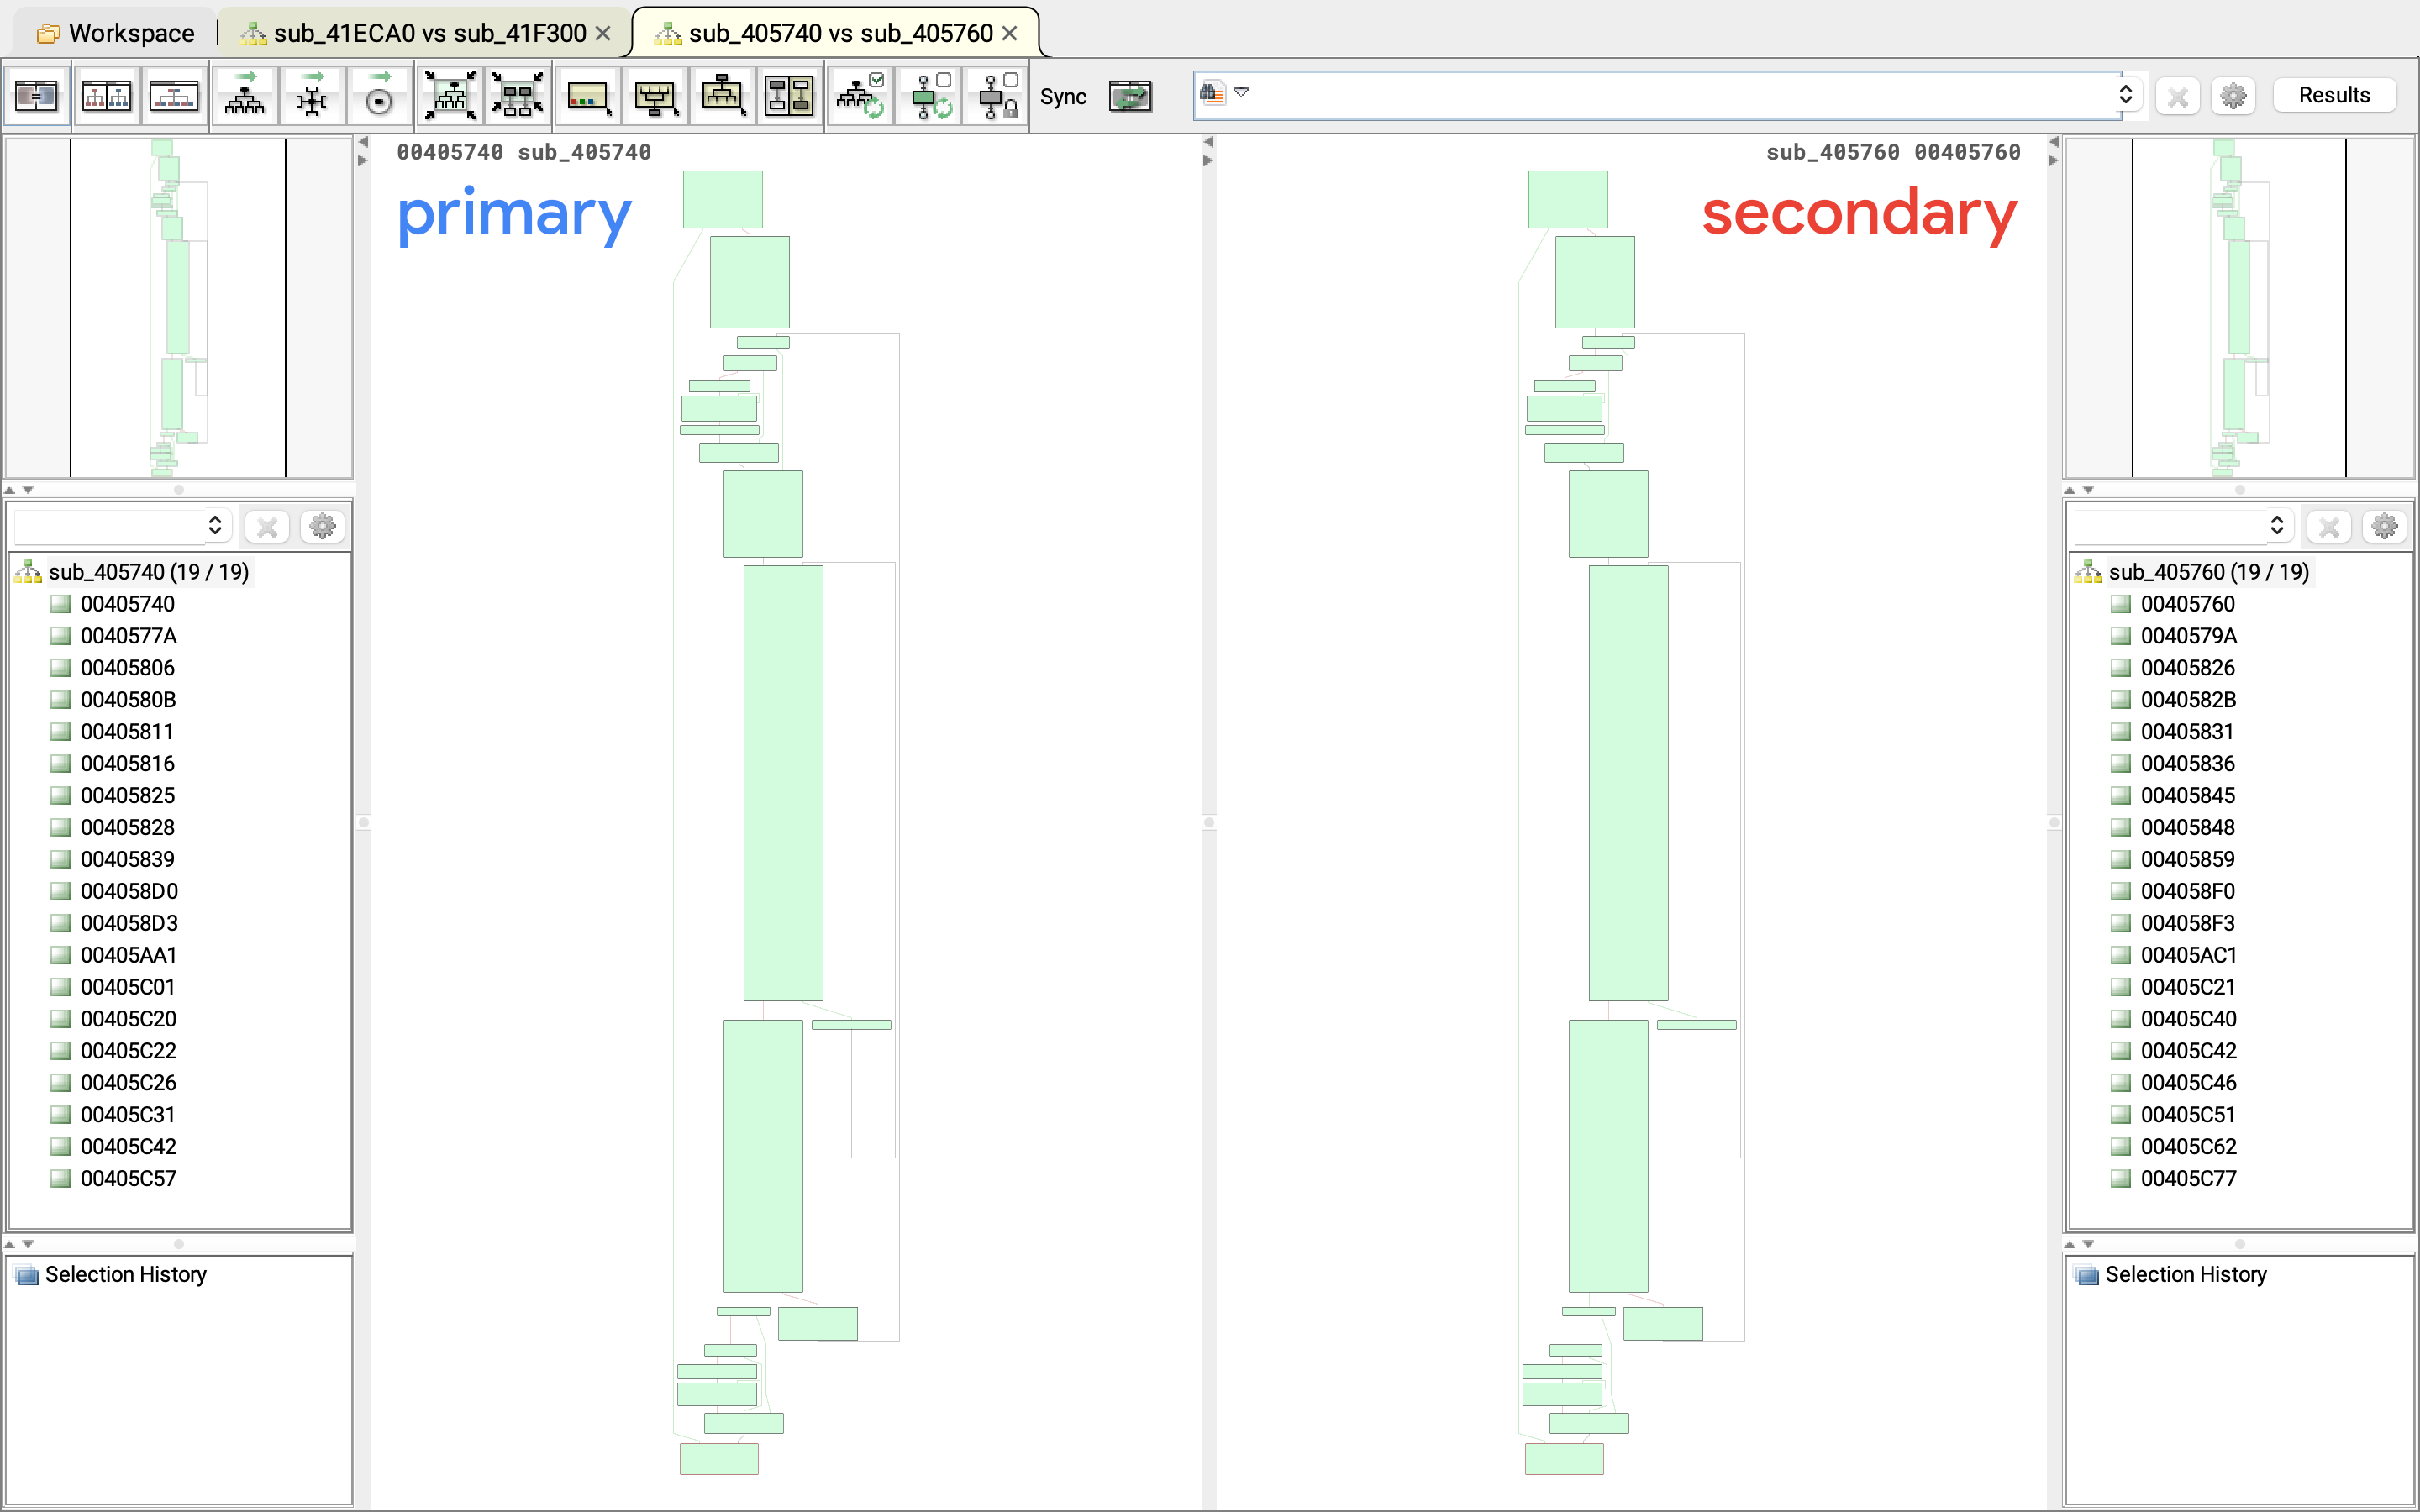Click the zoom to selected nodes icon
The height and width of the screenshot is (1512, 2420).
click(518, 97)
